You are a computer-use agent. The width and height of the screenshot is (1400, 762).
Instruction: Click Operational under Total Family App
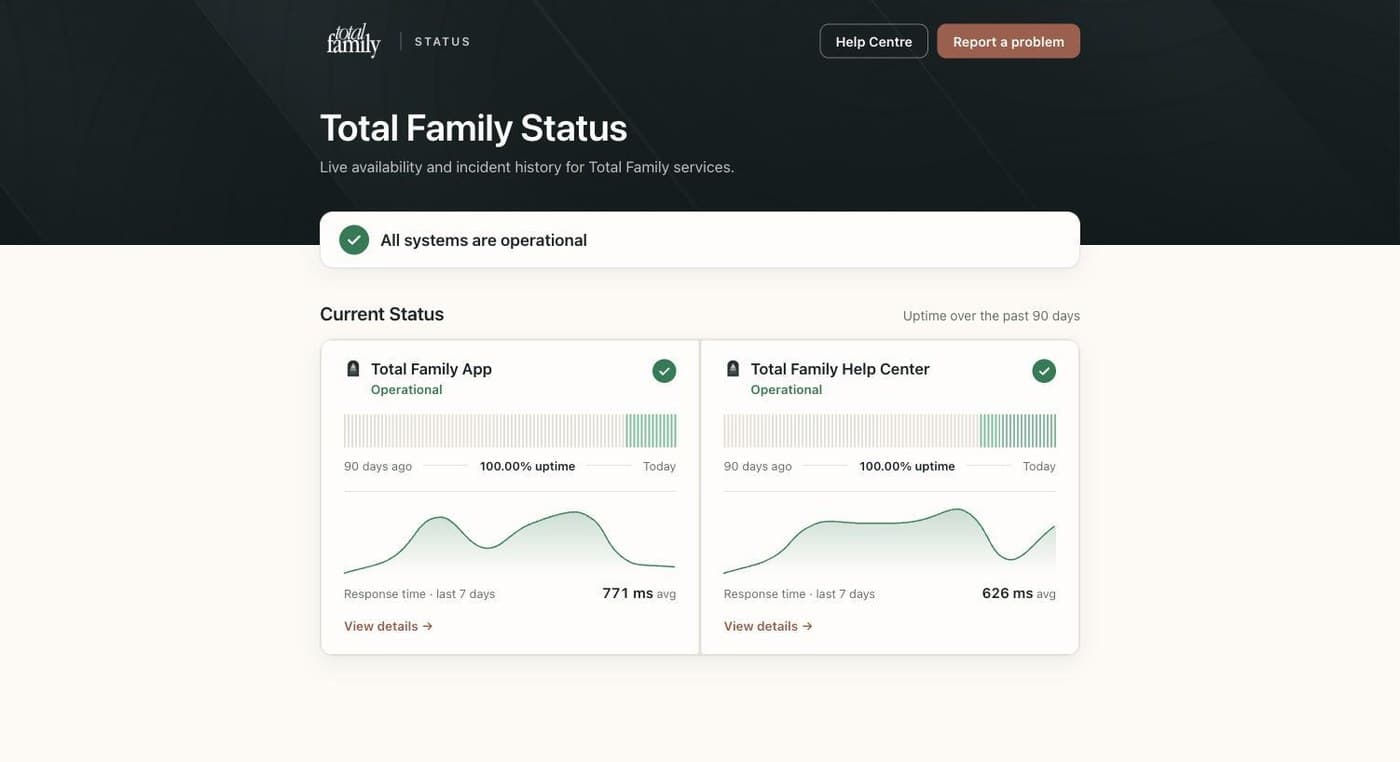(x=406, y=390)
